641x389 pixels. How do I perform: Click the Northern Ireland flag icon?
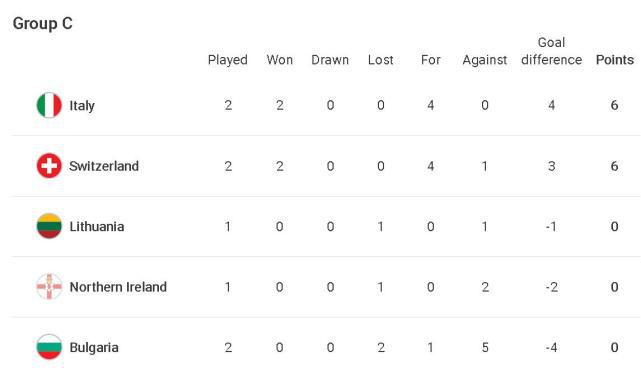[49, 286]
